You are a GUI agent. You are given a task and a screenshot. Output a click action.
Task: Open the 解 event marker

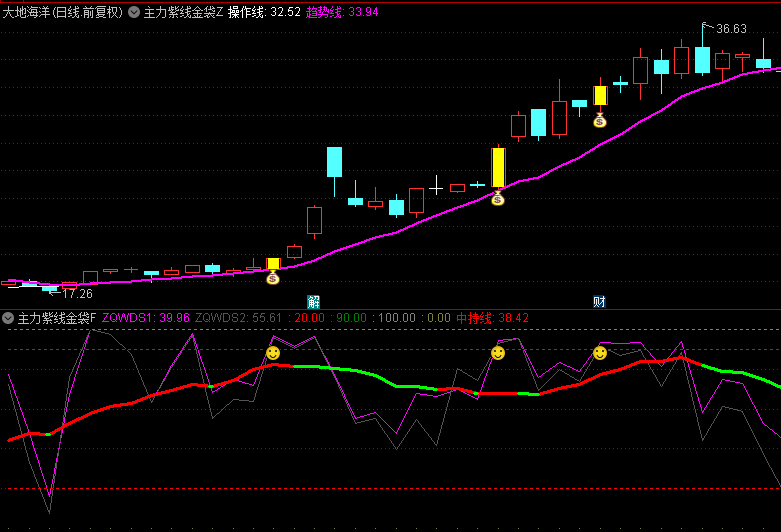tap(313, 301)
